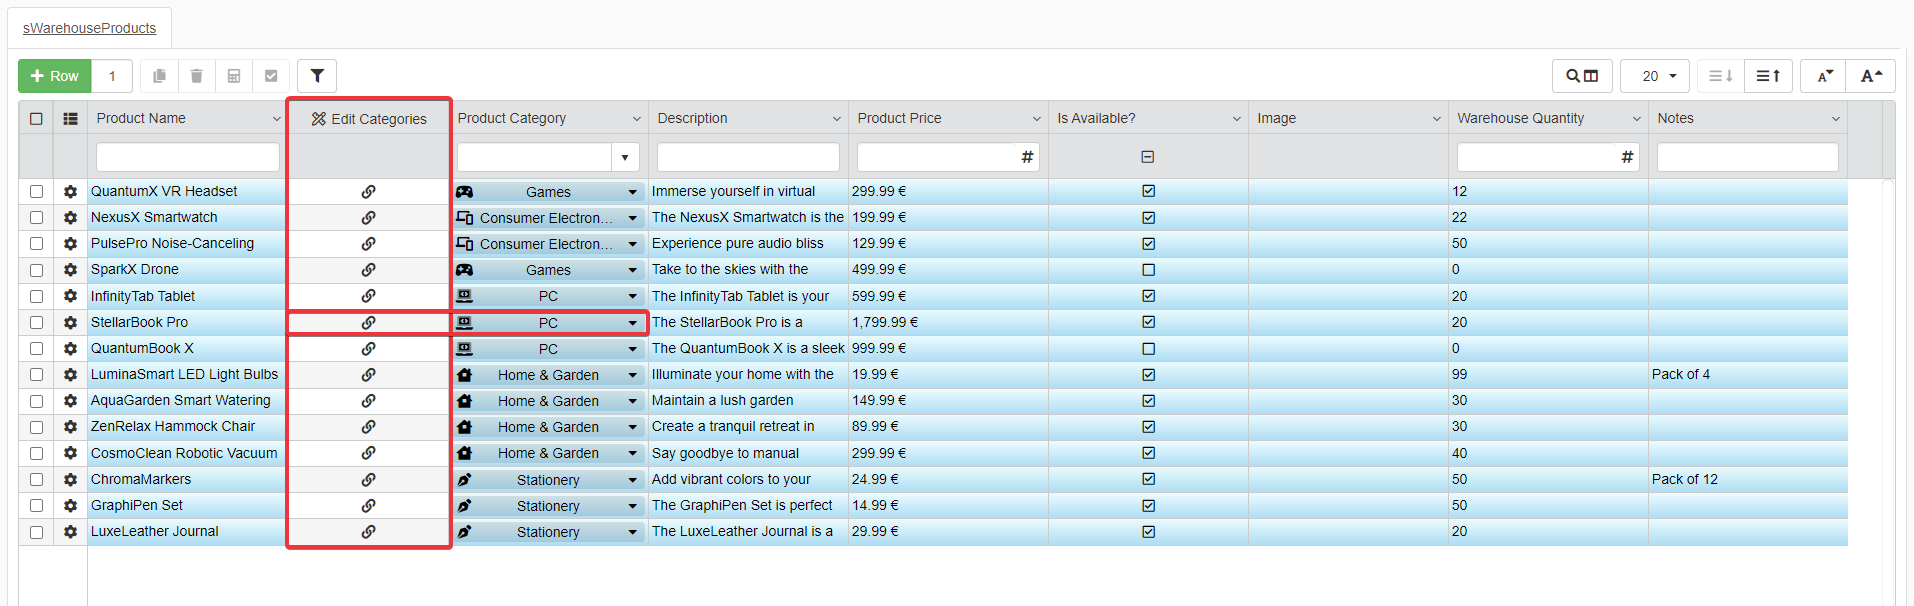This screenshot has width=1914, height=606.
Task: Click the copy rows icon in toolbar
Action: click(x=159, y=76)
